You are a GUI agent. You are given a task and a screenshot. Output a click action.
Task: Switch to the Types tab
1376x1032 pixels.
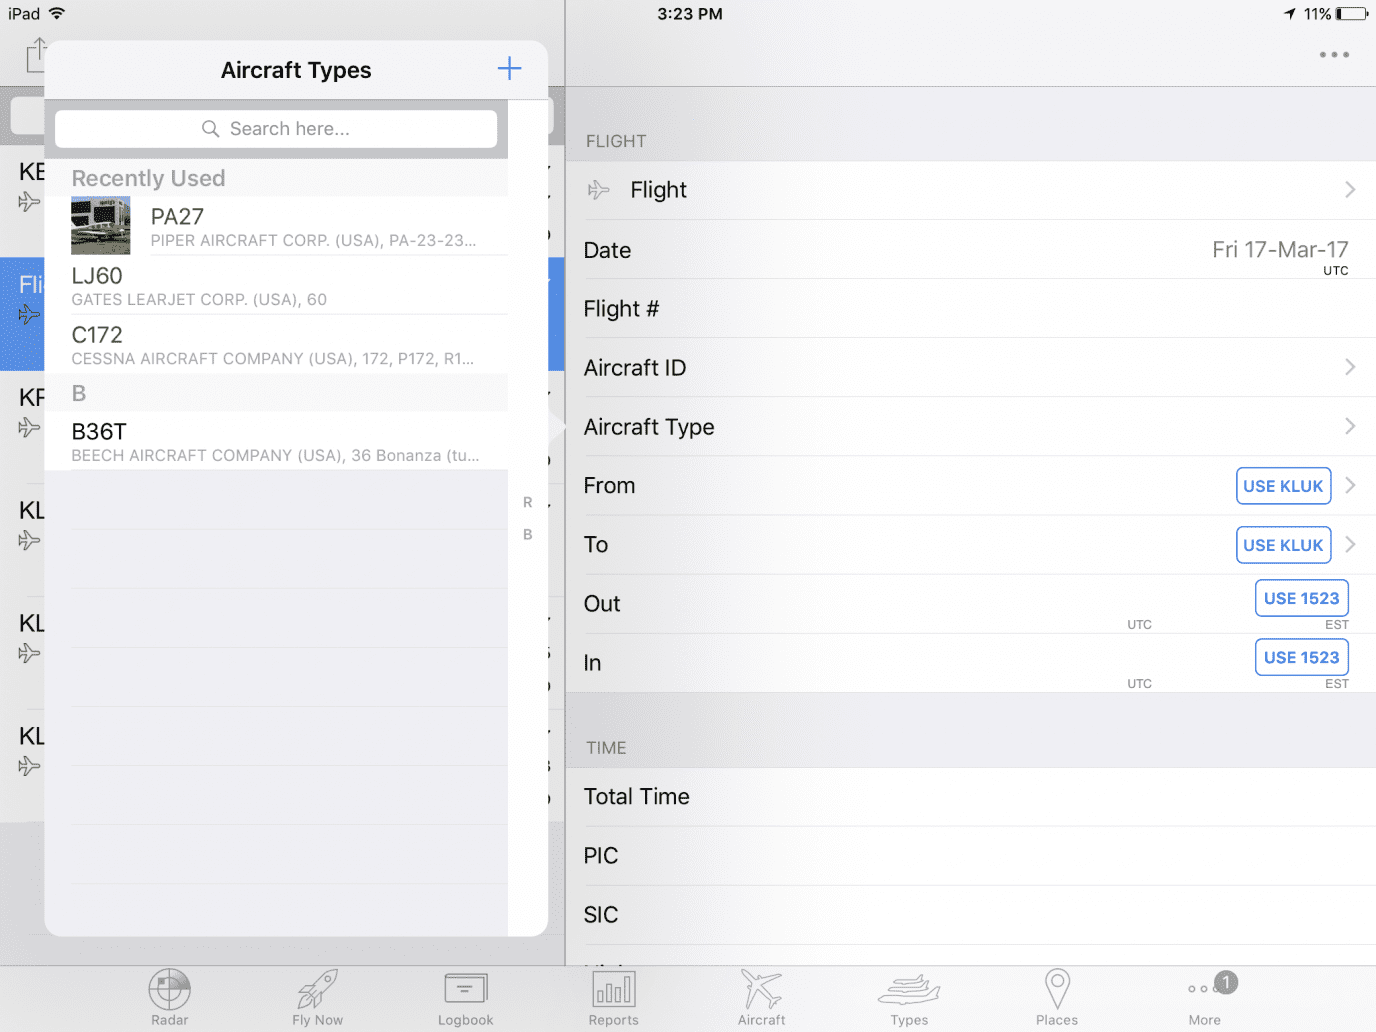908,995
